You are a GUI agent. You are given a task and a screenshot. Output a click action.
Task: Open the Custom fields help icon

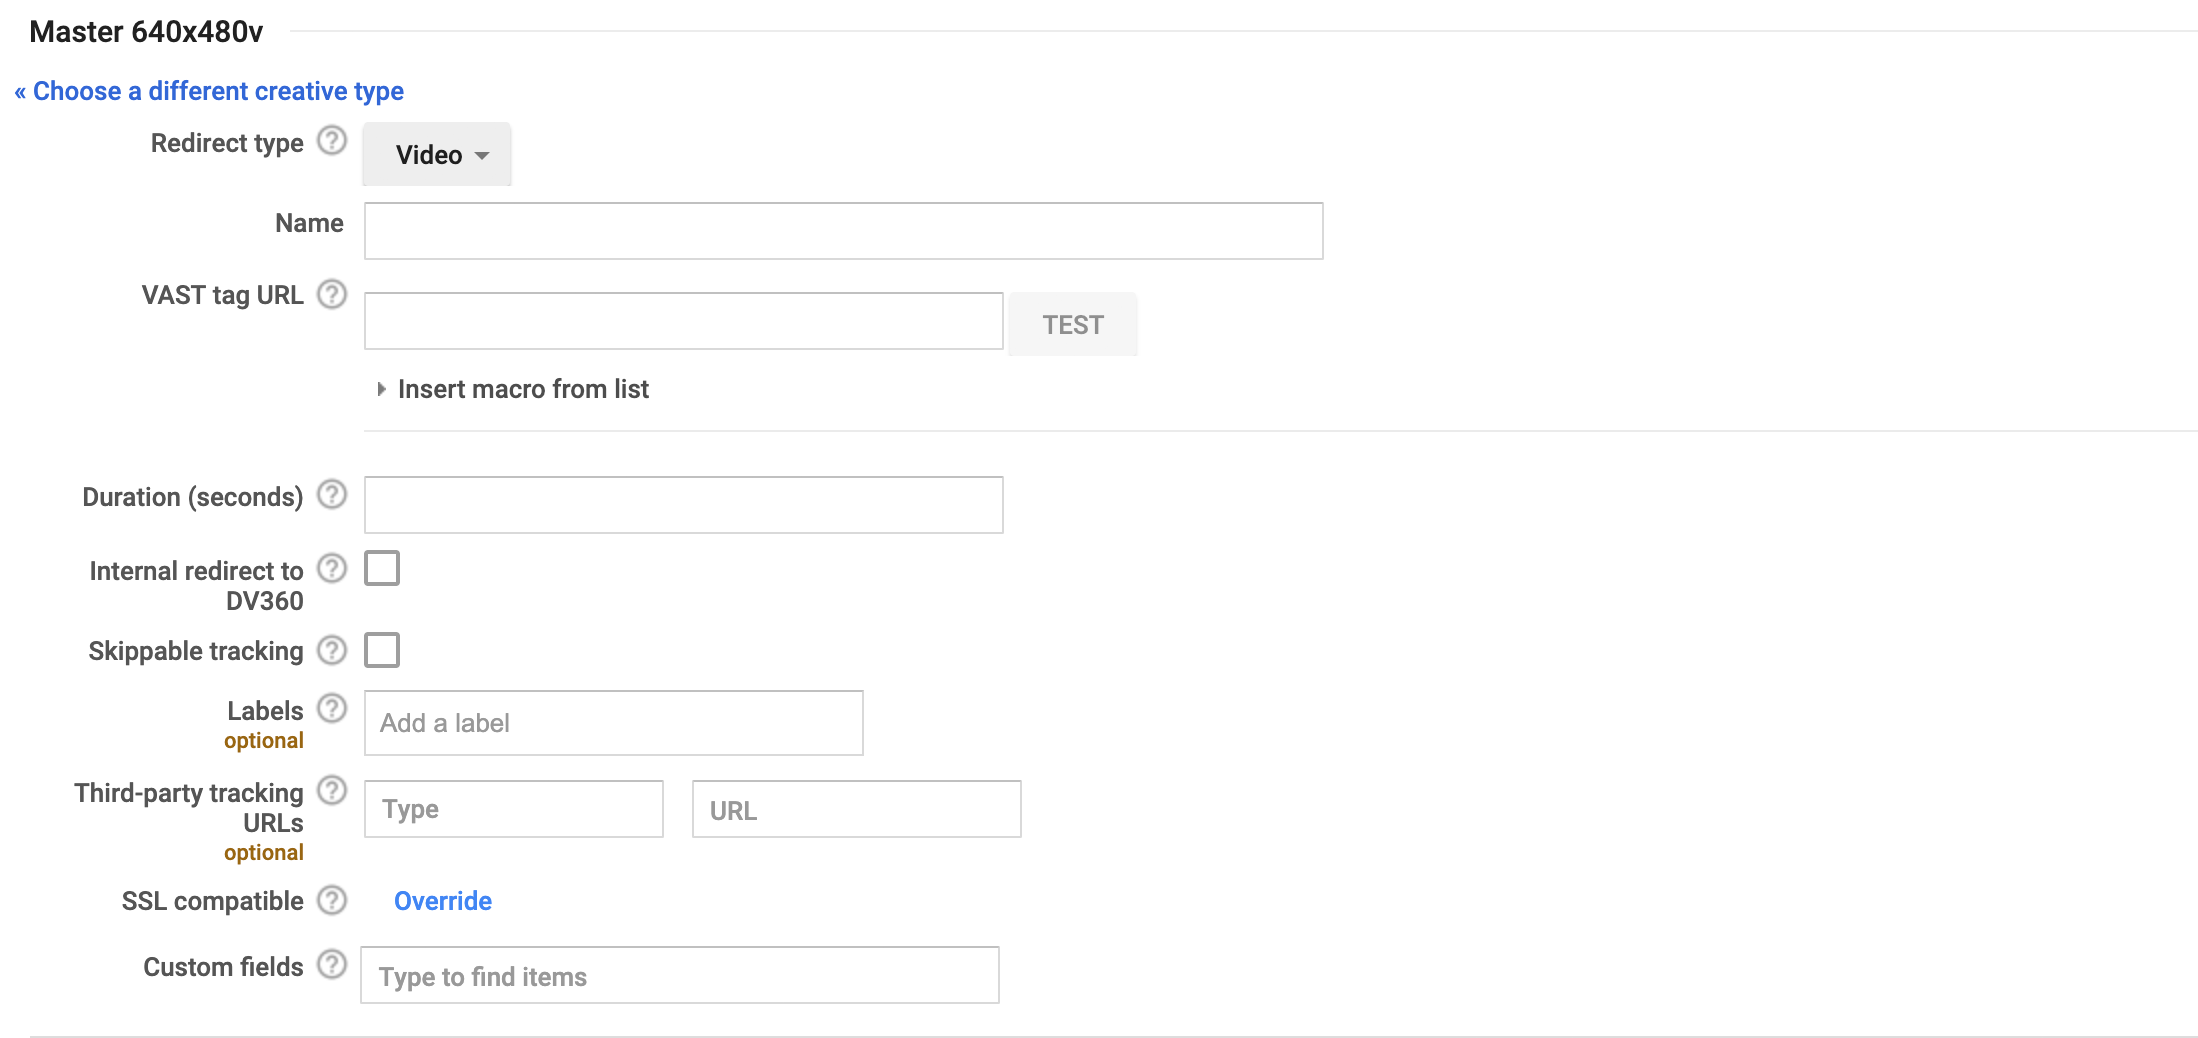coord(331,964)
